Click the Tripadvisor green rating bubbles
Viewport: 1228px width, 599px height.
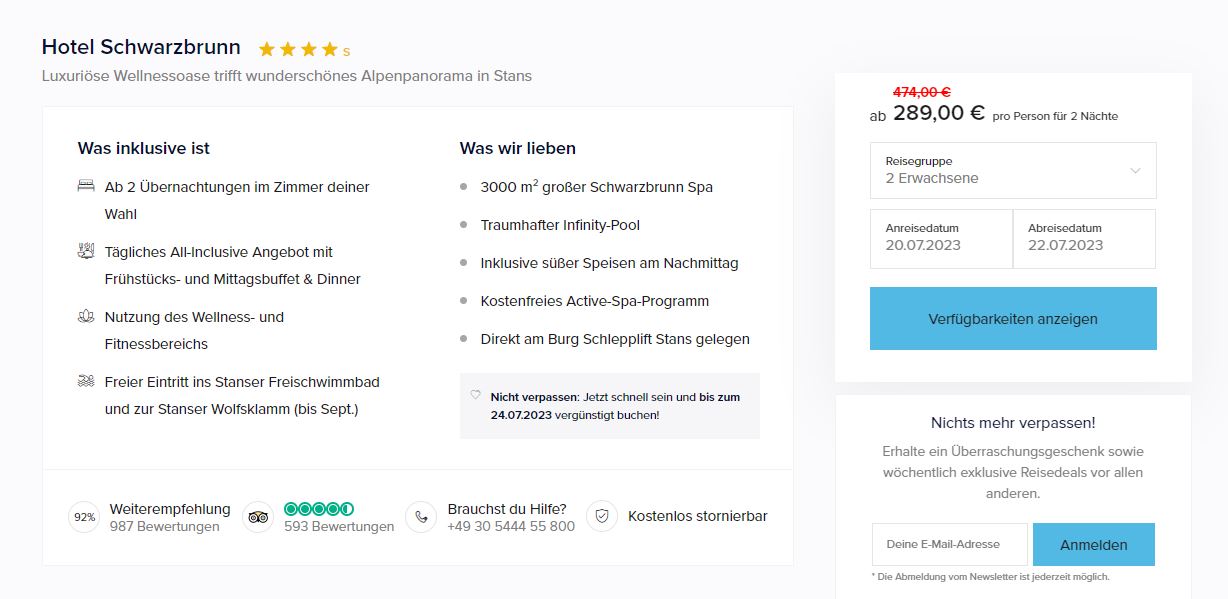click(319, 509)
